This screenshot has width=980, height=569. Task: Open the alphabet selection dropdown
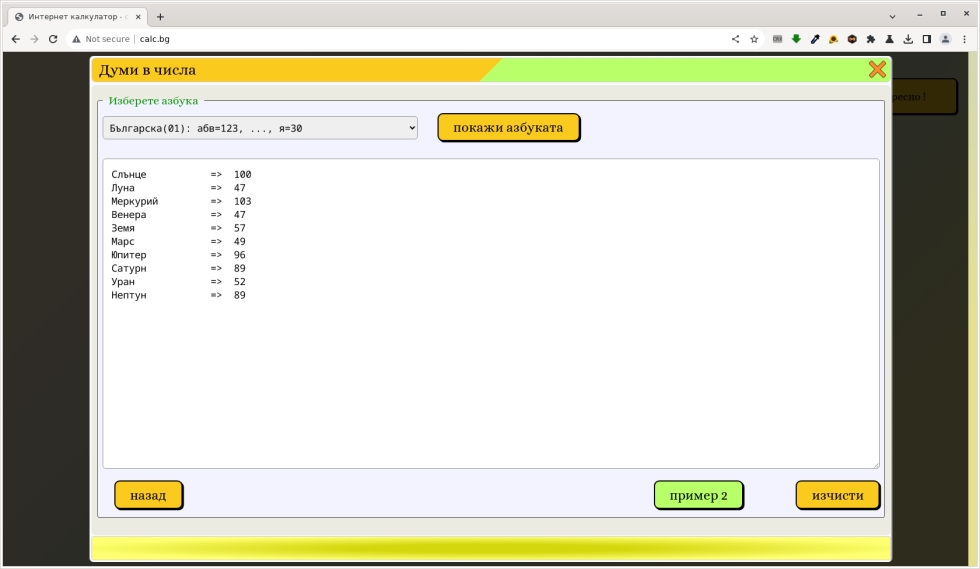click(260, 128)
